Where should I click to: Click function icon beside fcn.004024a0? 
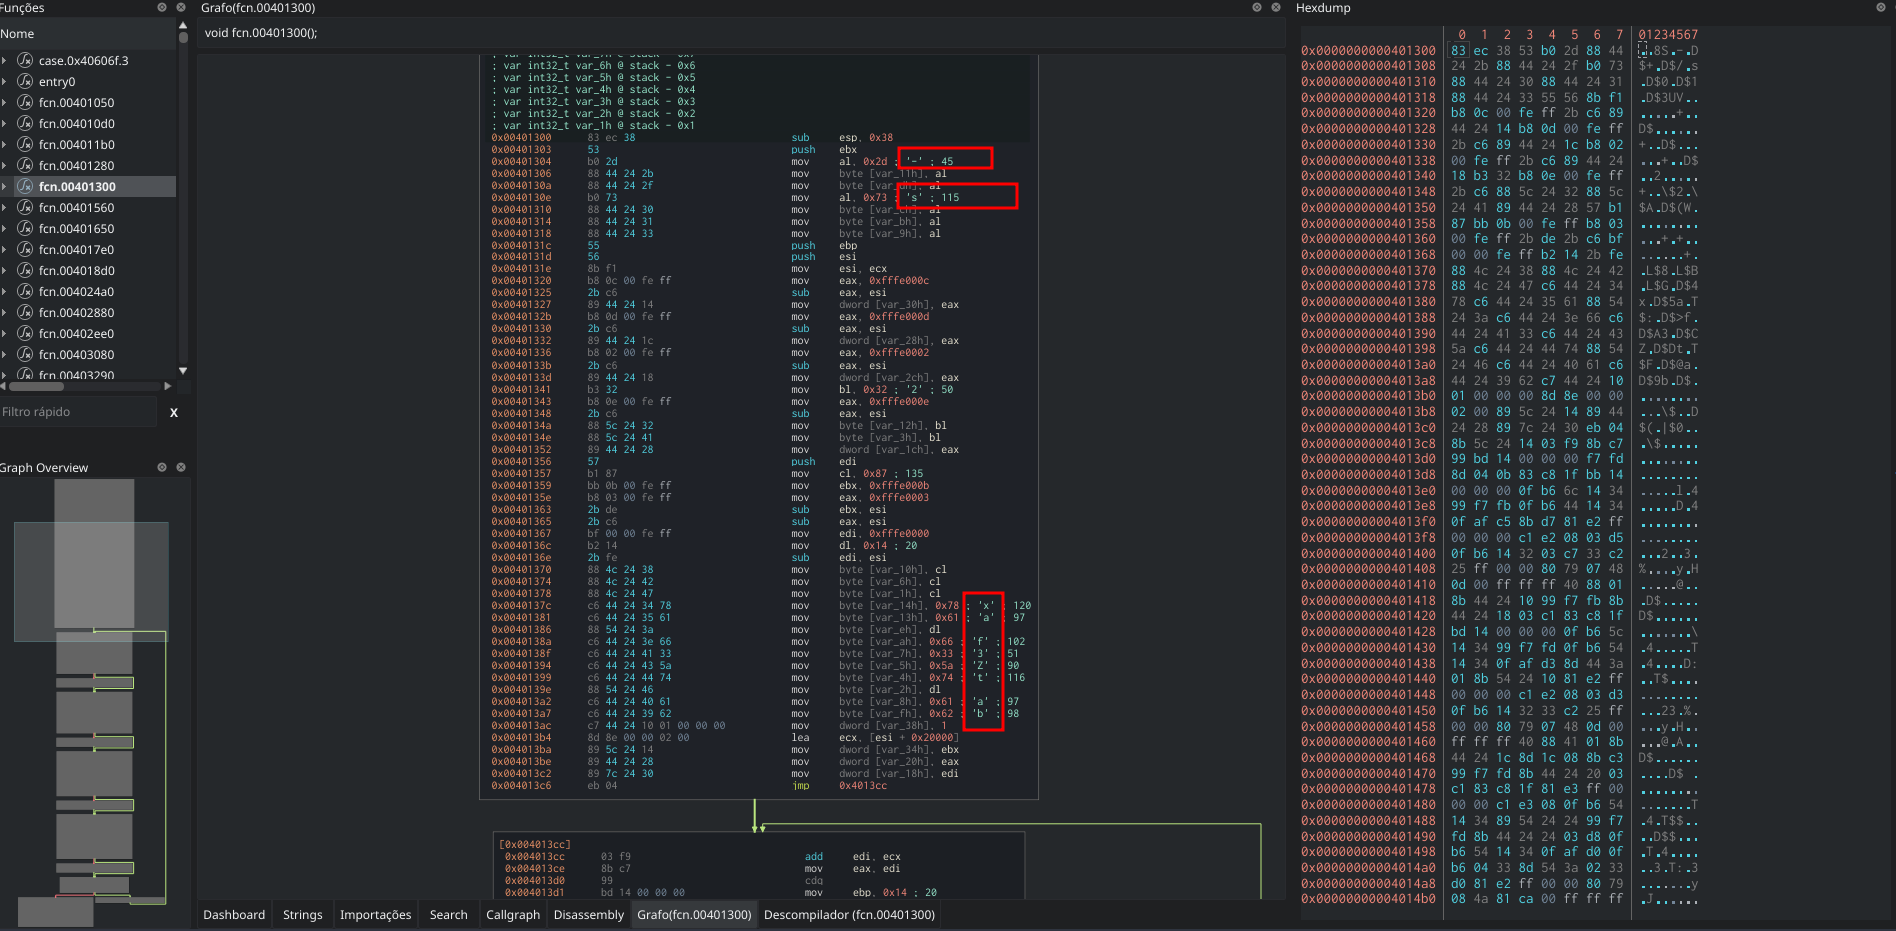(x=25, y=291)
